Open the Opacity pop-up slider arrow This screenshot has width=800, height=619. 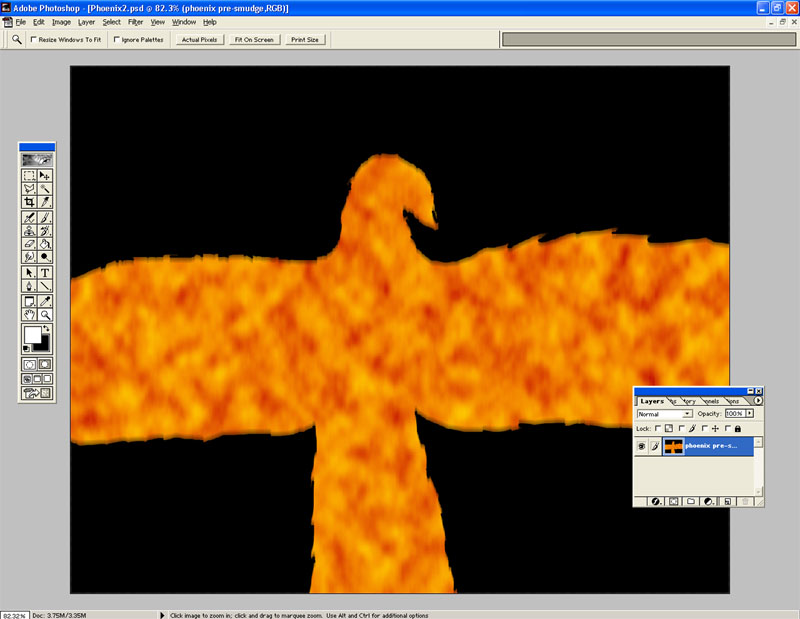pyautogui.click(x=750, y=413)
